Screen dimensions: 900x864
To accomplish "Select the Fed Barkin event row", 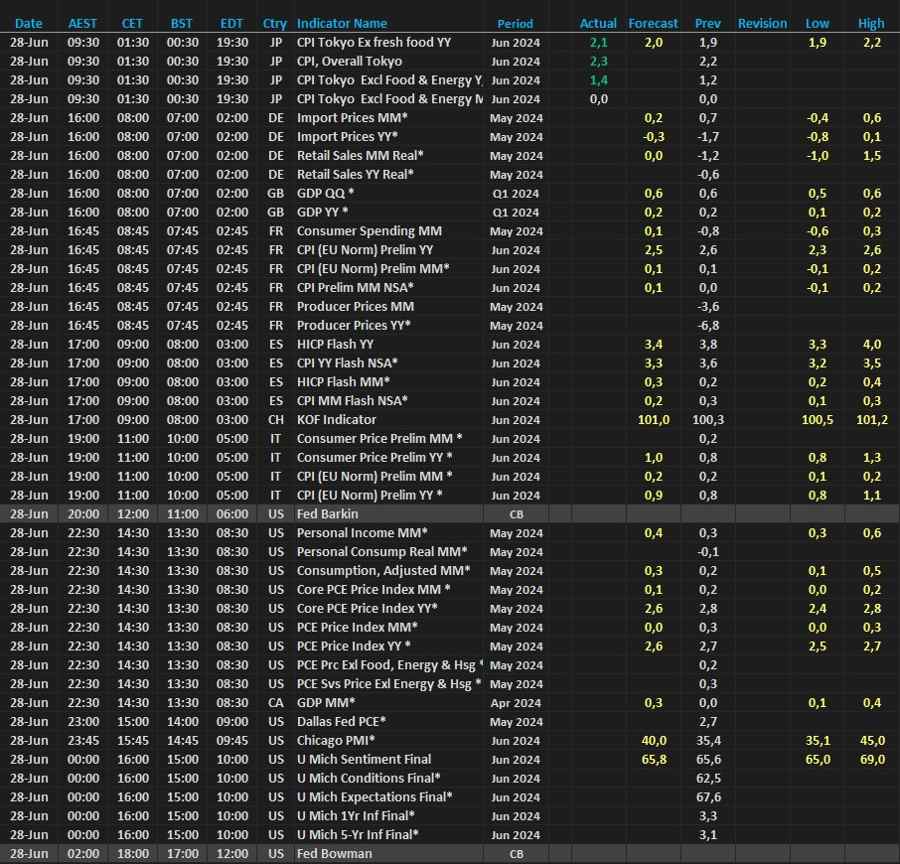I will (x=450, y=514).
